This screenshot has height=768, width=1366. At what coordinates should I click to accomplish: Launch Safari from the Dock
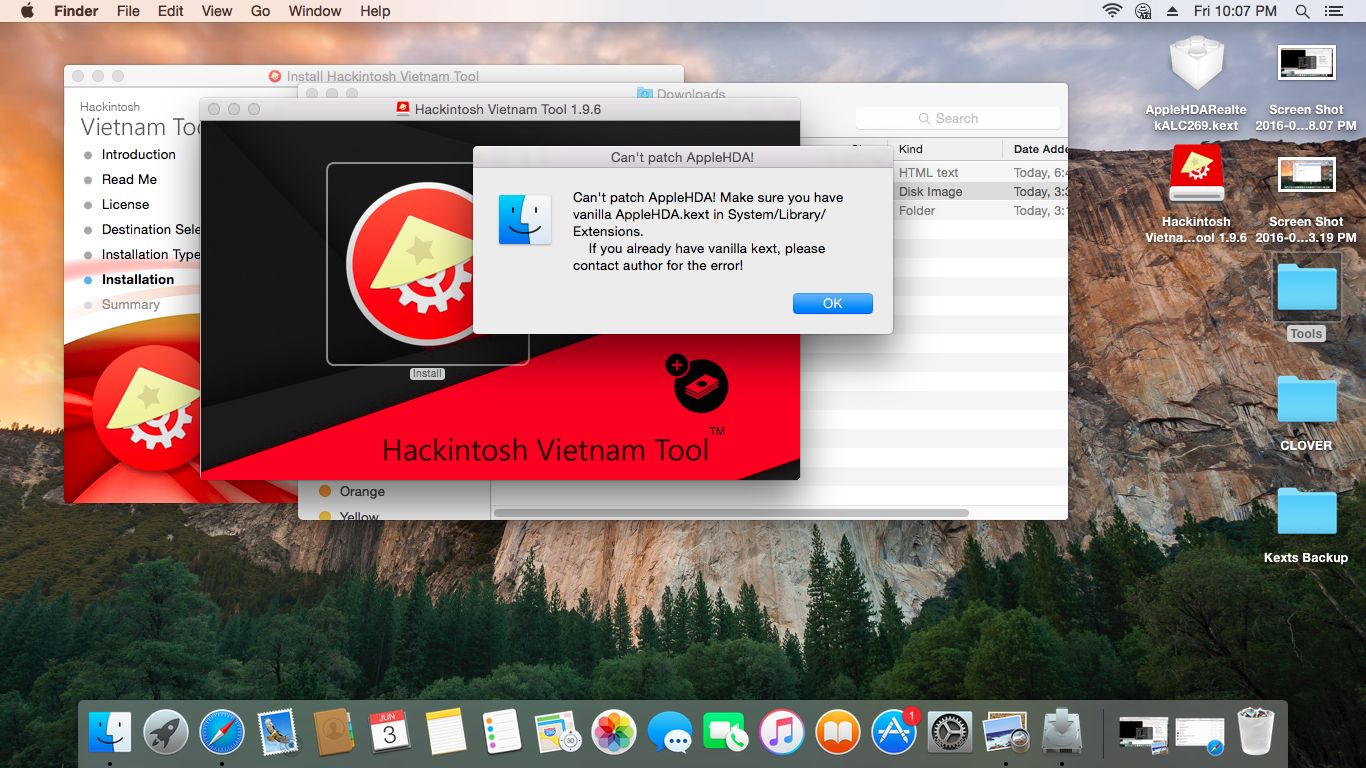pos(222,732)
